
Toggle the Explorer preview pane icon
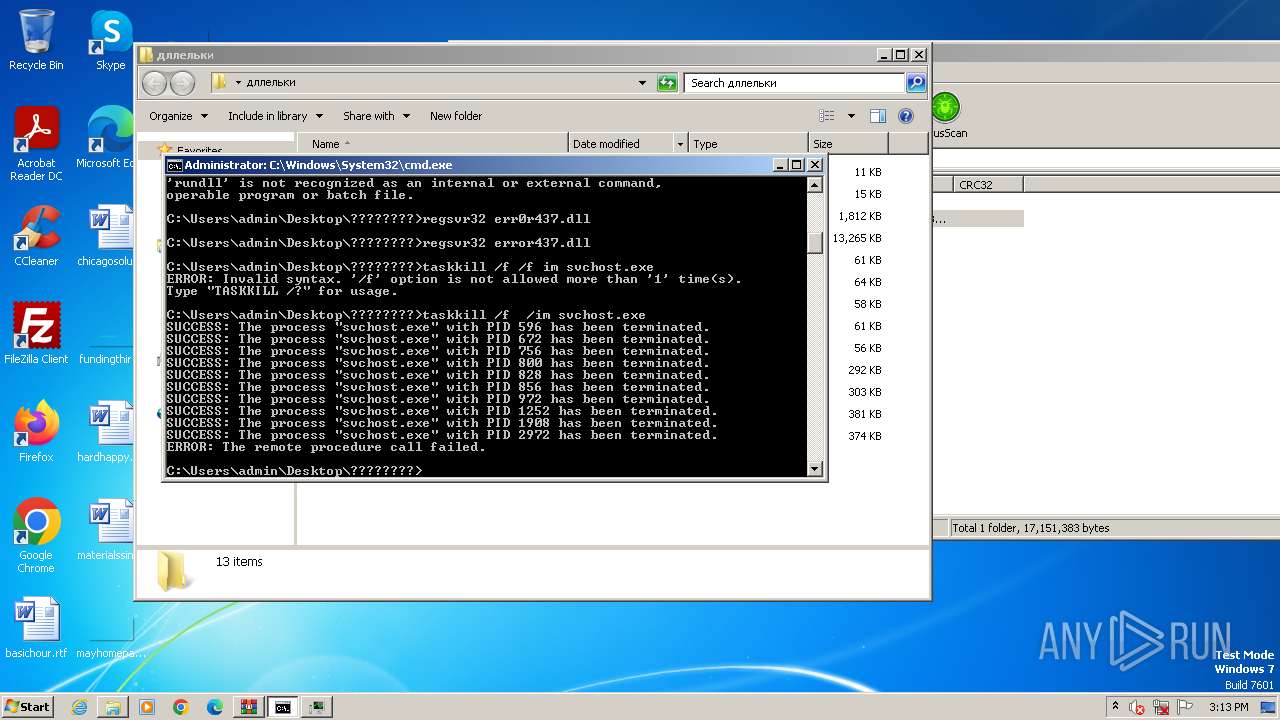pos(877,116)
